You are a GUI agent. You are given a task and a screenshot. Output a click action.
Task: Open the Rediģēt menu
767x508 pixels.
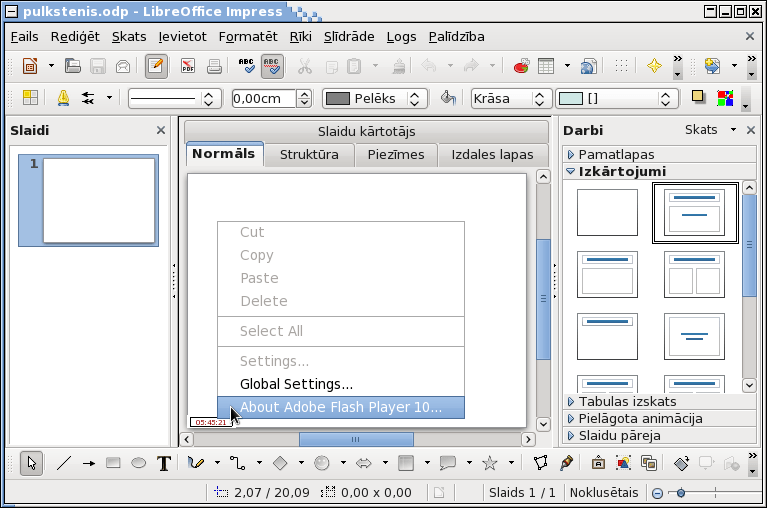(x=75, y=37)
